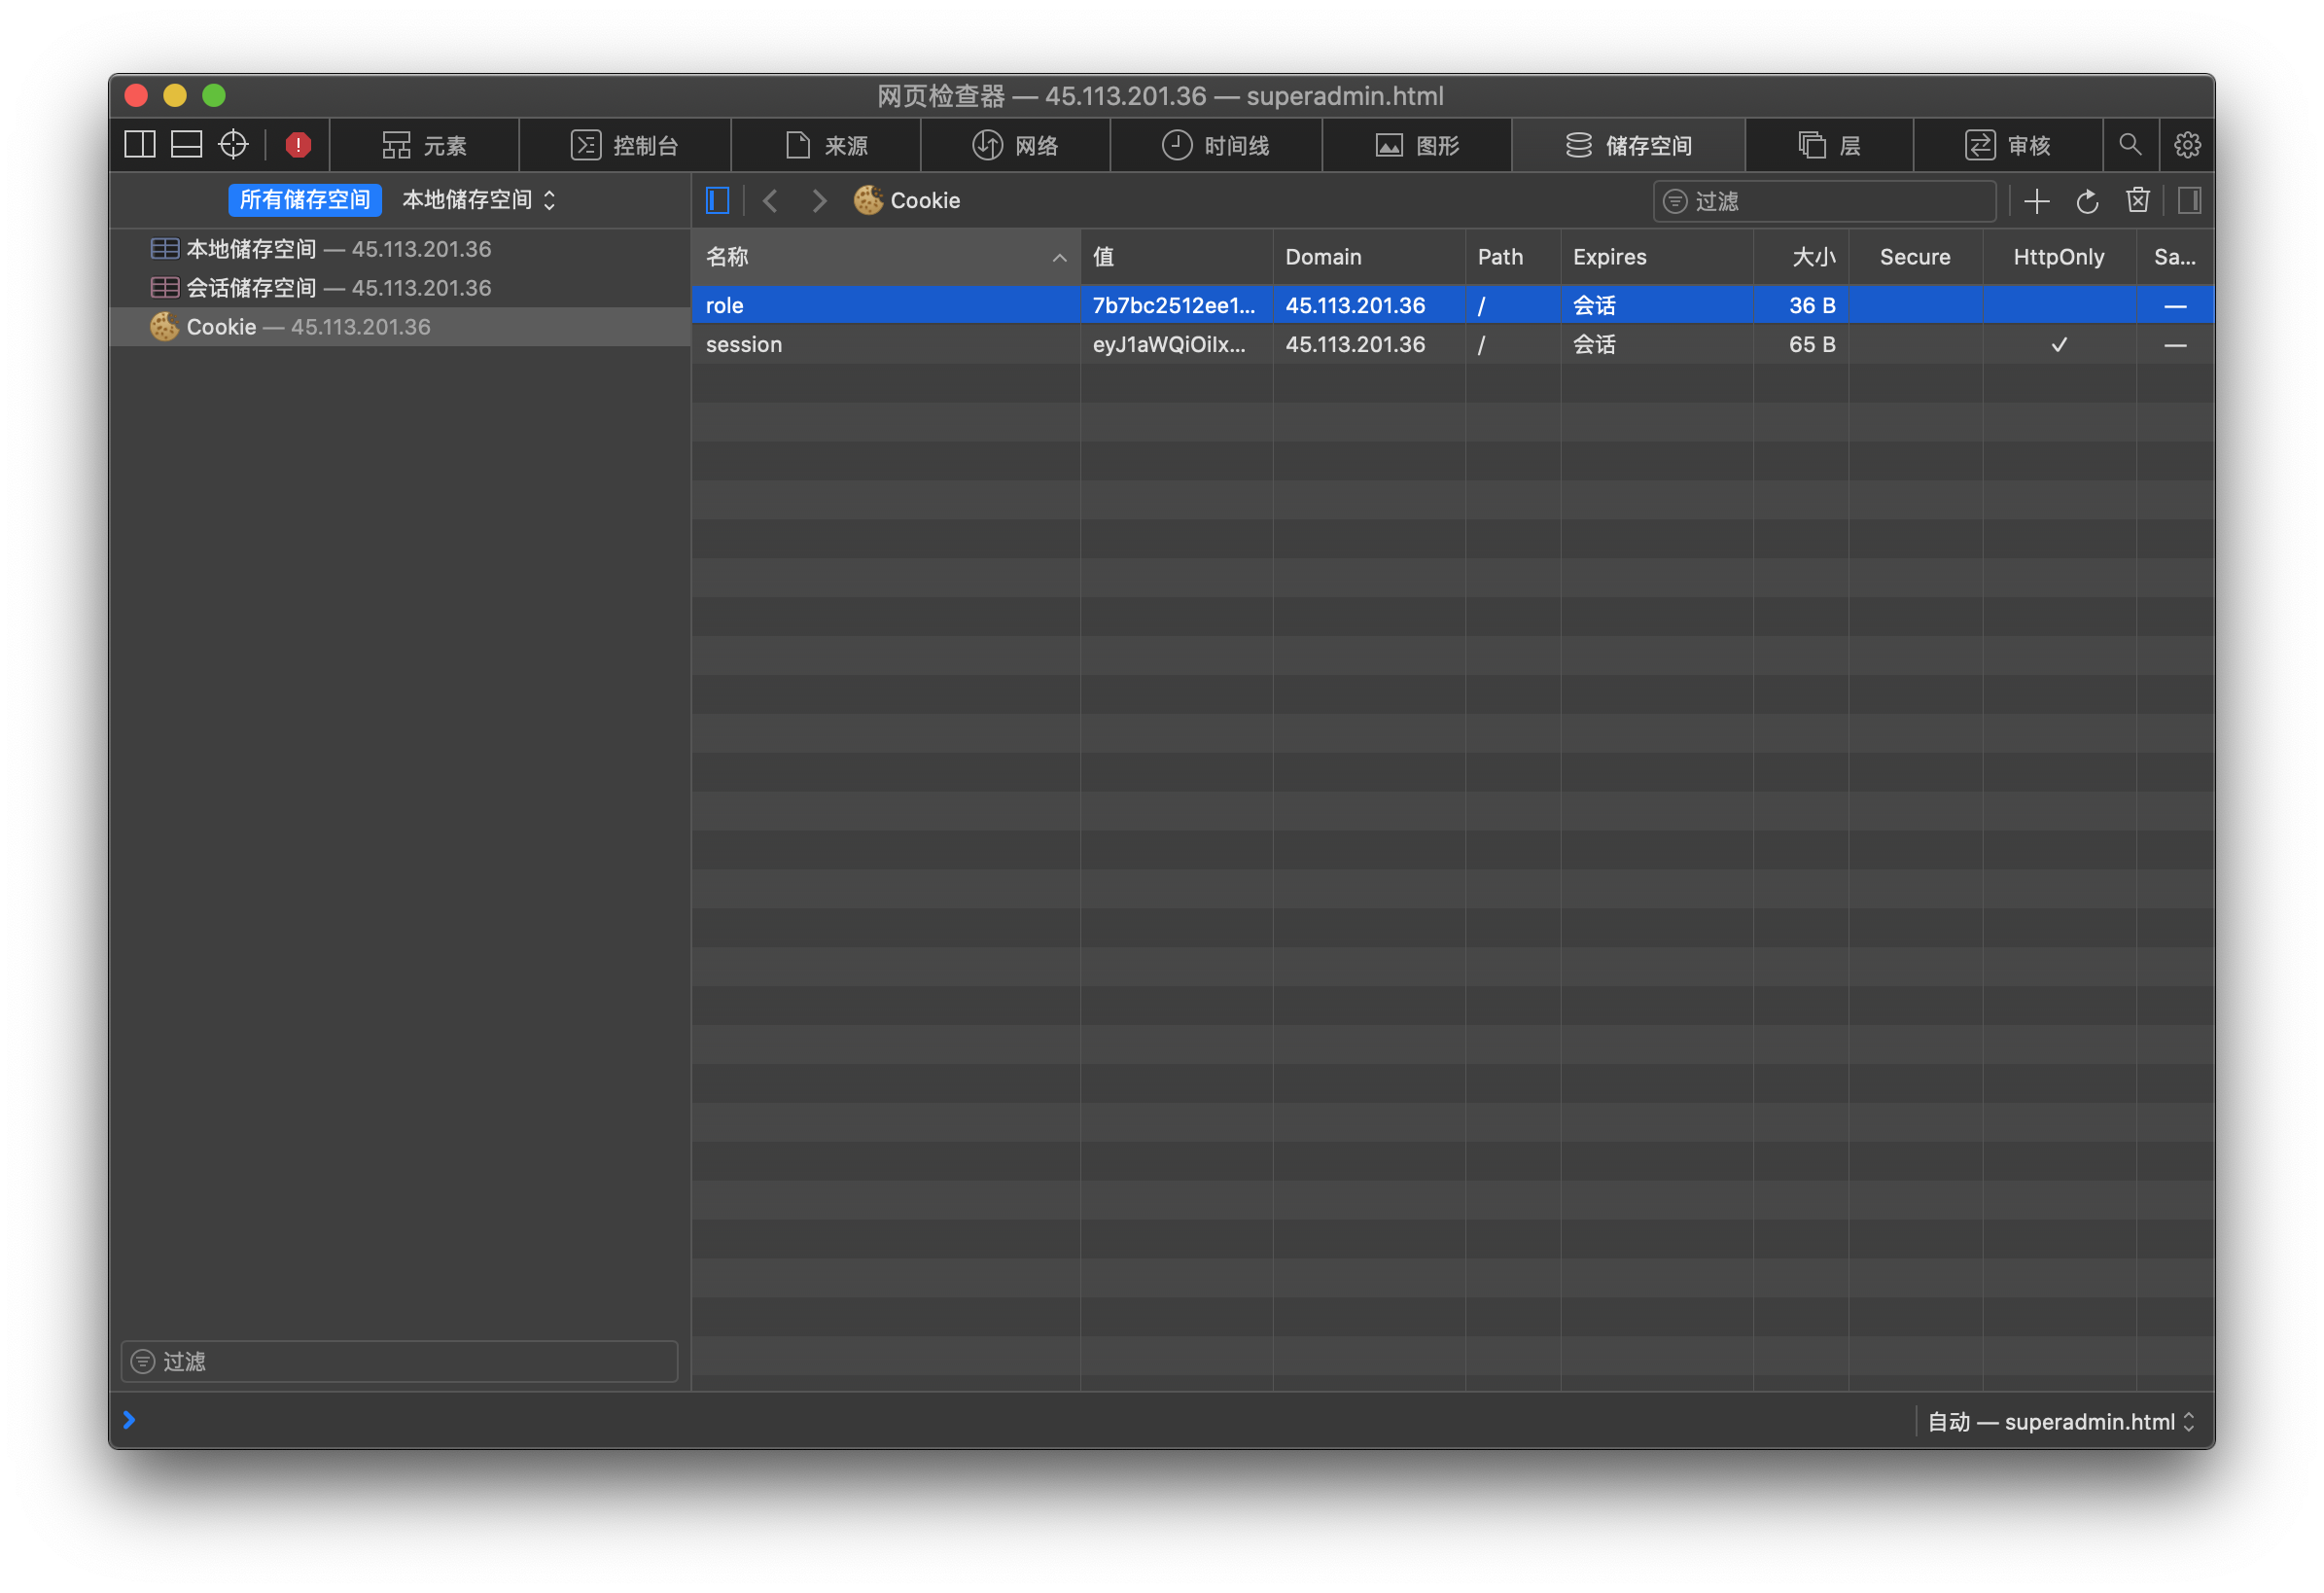Refresh the cookie list
2324x1593 pixels.
(x=2087, y=201)
